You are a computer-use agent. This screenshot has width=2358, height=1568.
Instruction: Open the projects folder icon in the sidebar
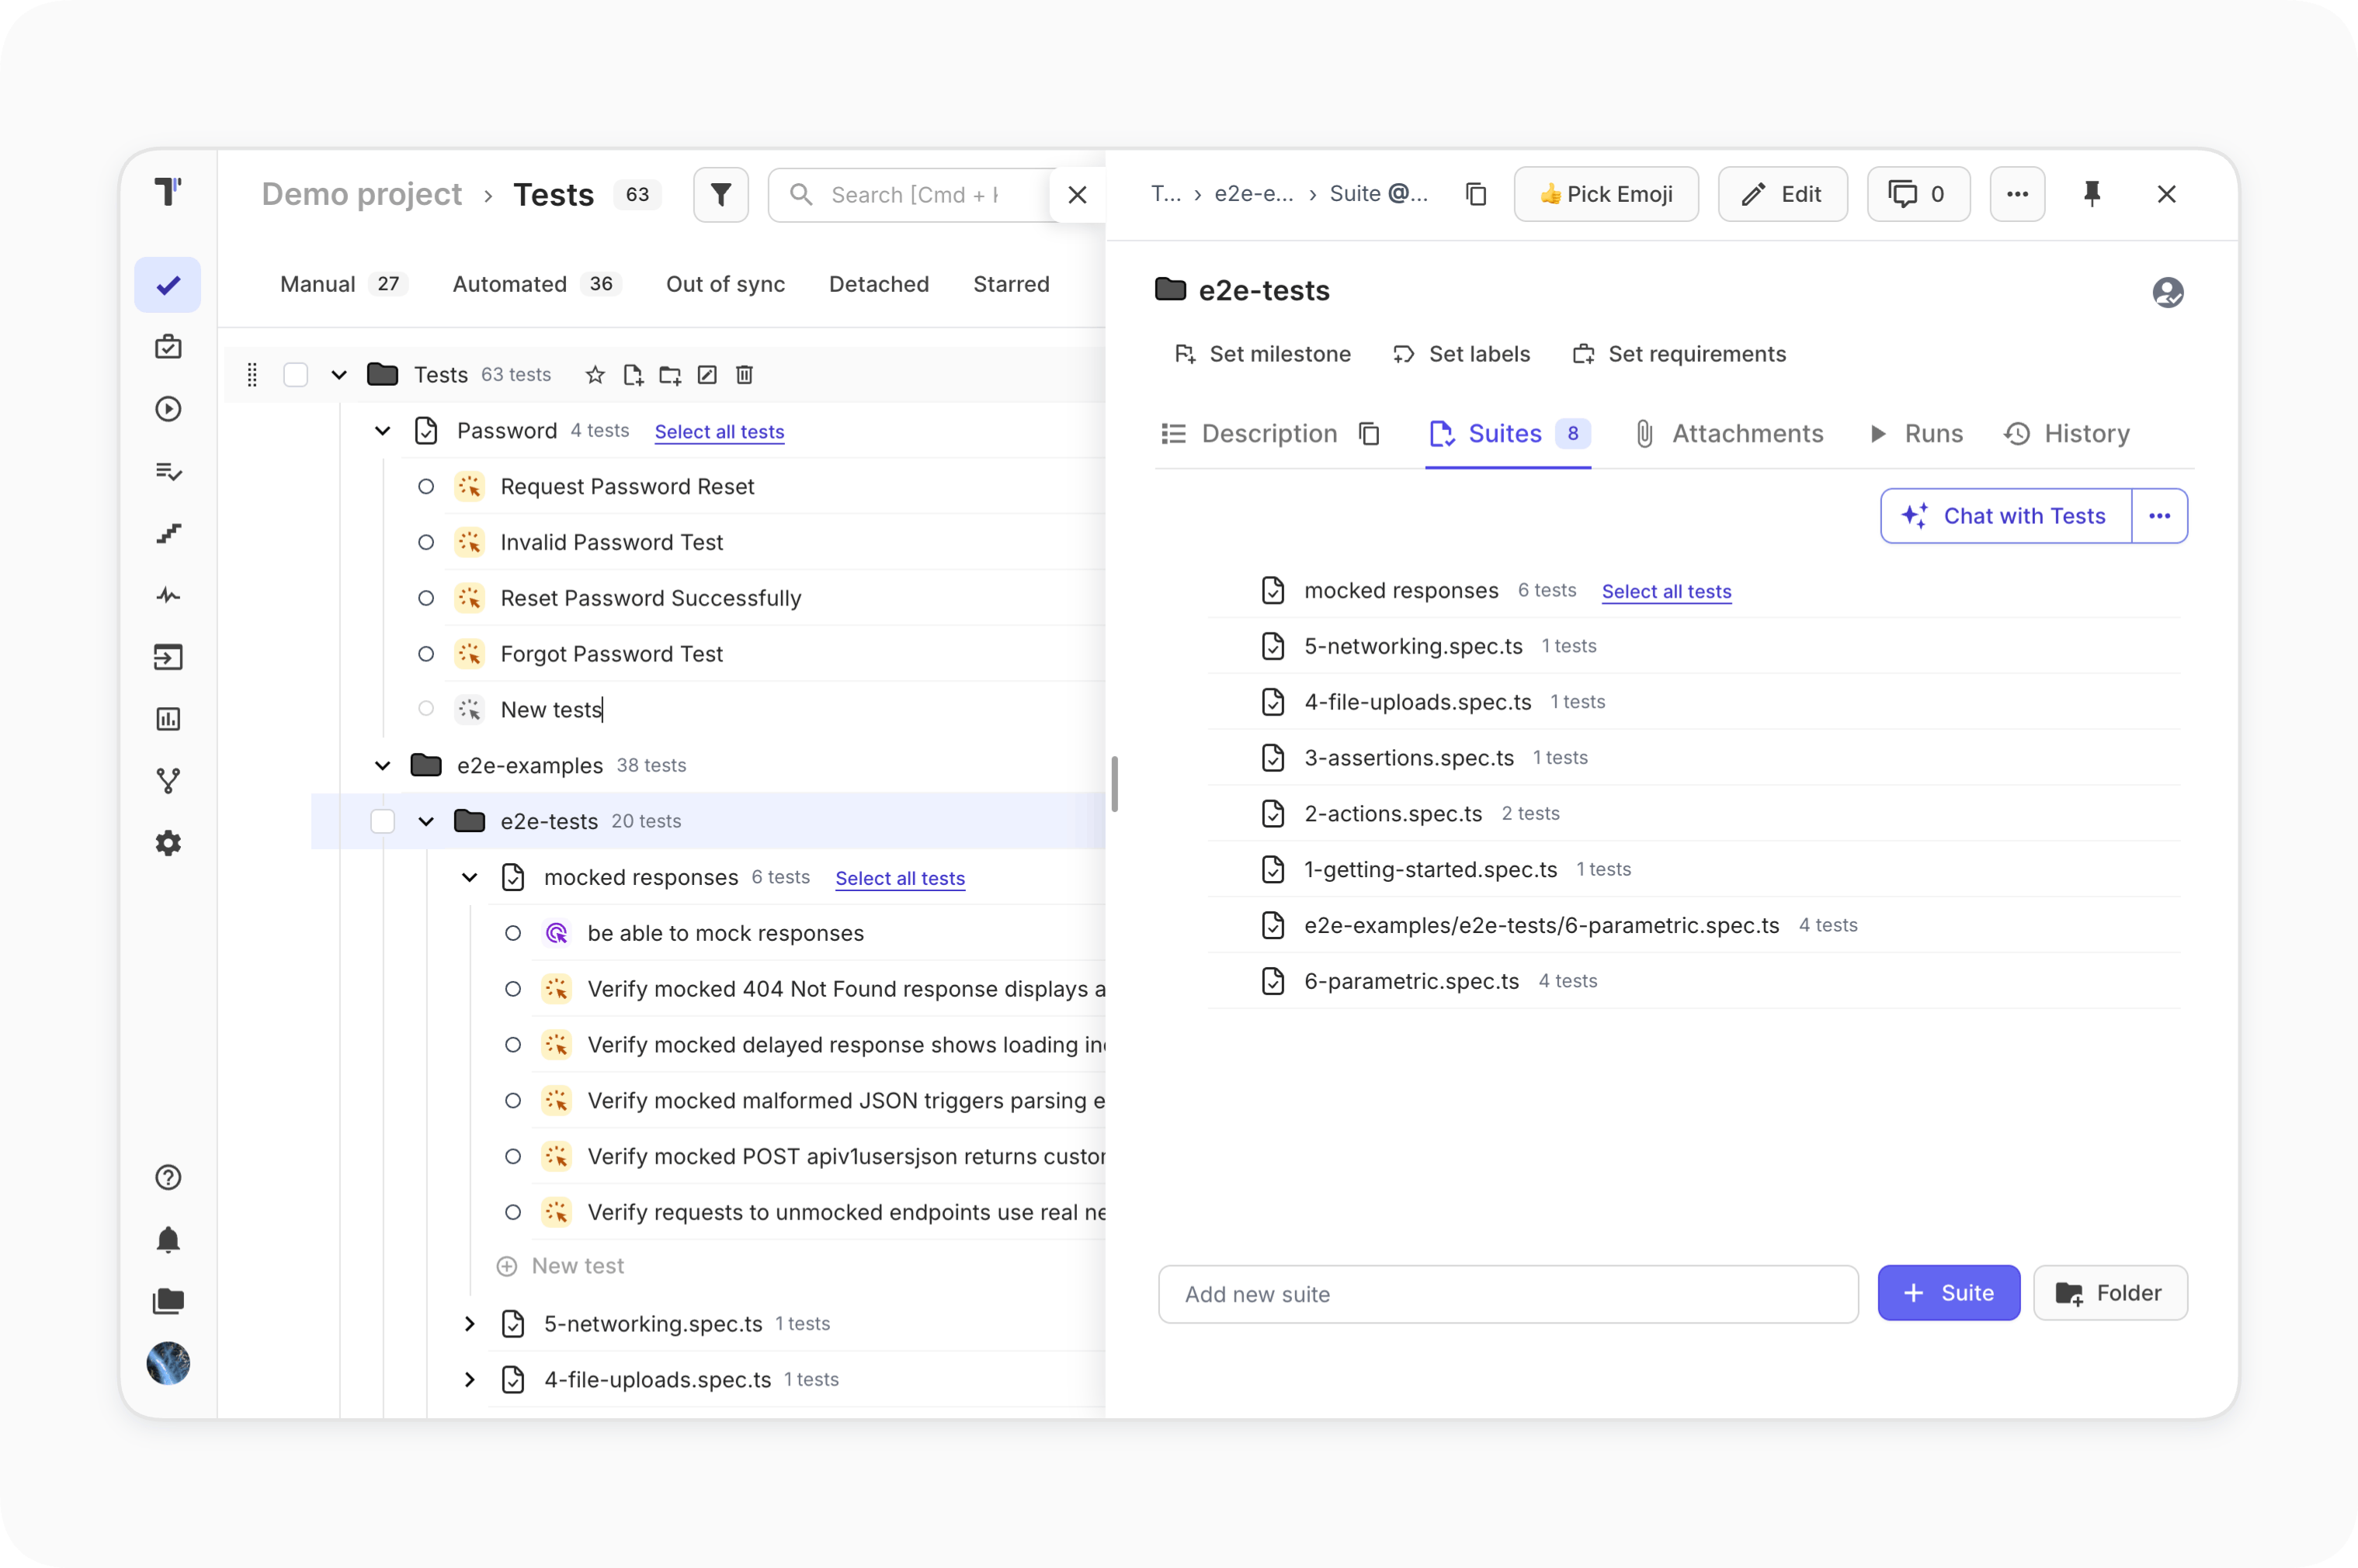pos(168,1301)
